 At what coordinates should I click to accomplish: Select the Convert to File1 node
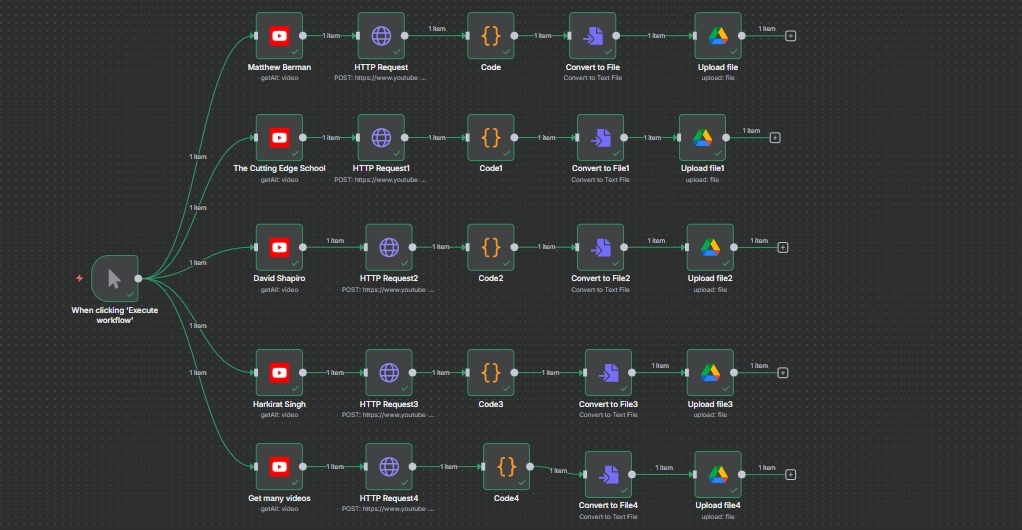point(600,138)
